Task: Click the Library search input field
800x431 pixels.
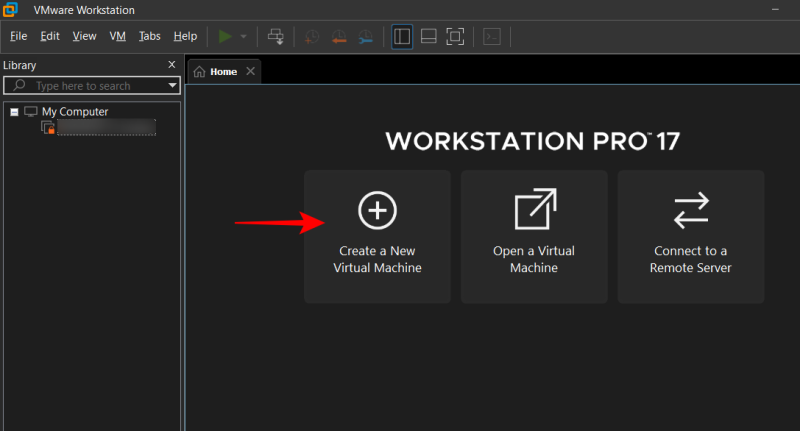Action: point(95,86)
